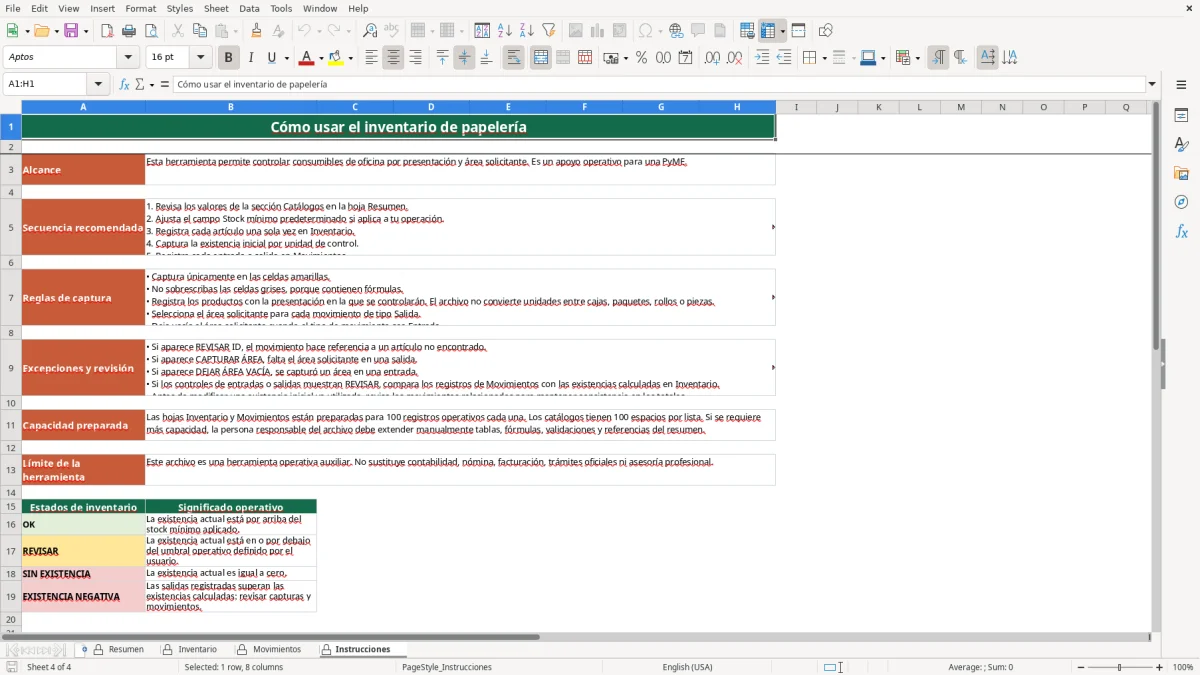Open the font name dropdown
The height and width of the screenshot is (675, 1200).
point(129,58)
